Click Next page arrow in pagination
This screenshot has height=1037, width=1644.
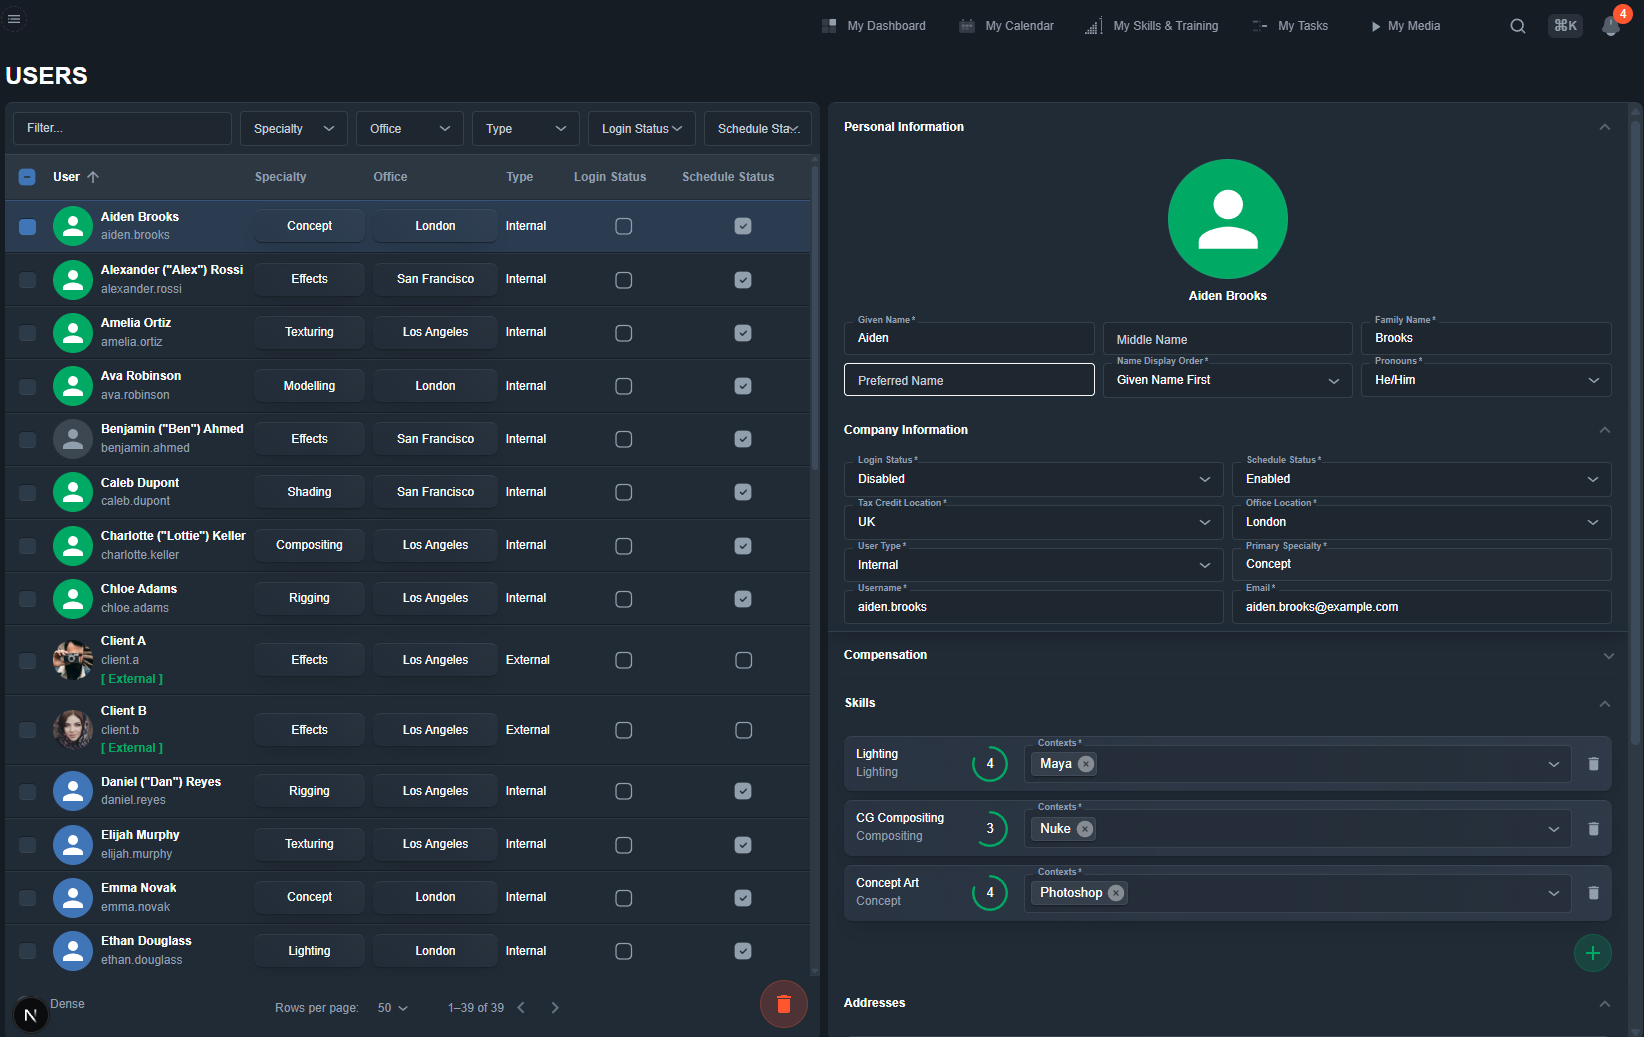(x=555, y=1008)
